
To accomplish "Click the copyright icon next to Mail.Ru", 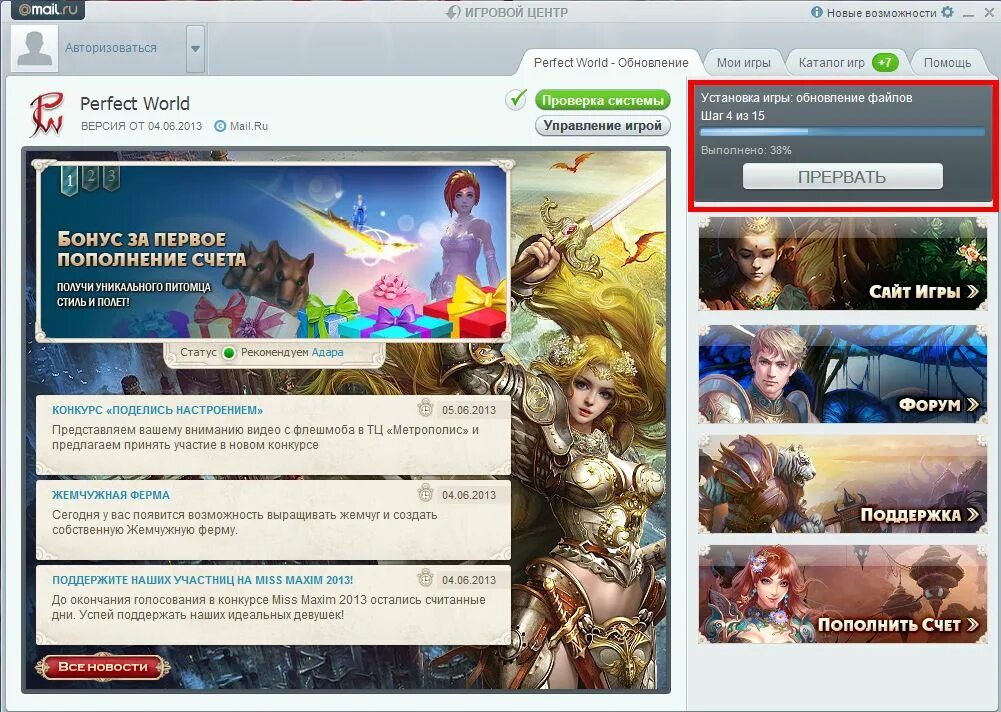I will point(220,126).
